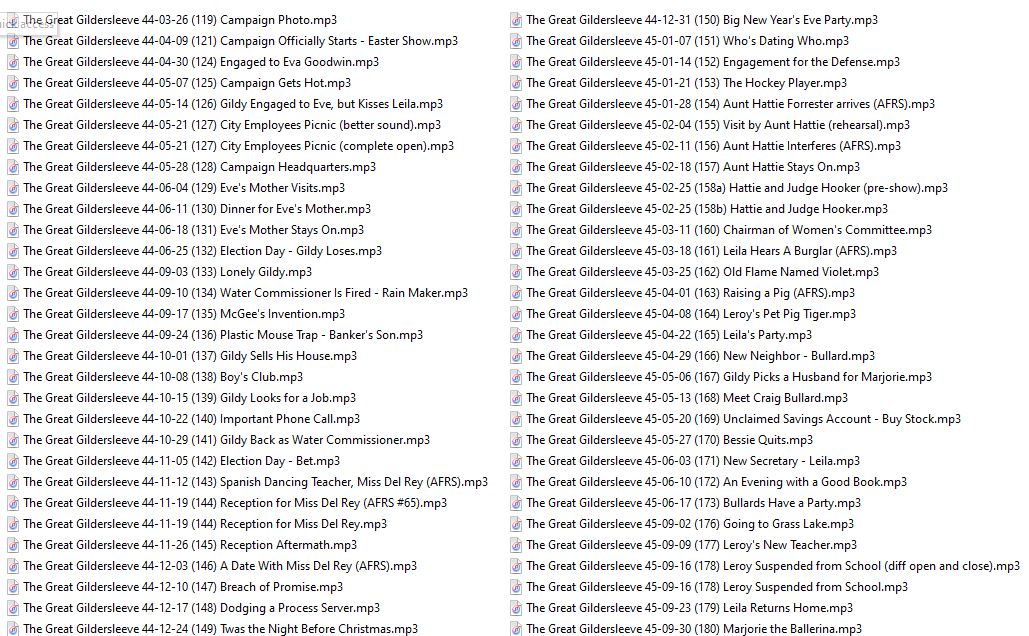Viewport: 1029px width, 636px height.
Task: Click the icon for Breach of Promise file
Action: point(13,587)
